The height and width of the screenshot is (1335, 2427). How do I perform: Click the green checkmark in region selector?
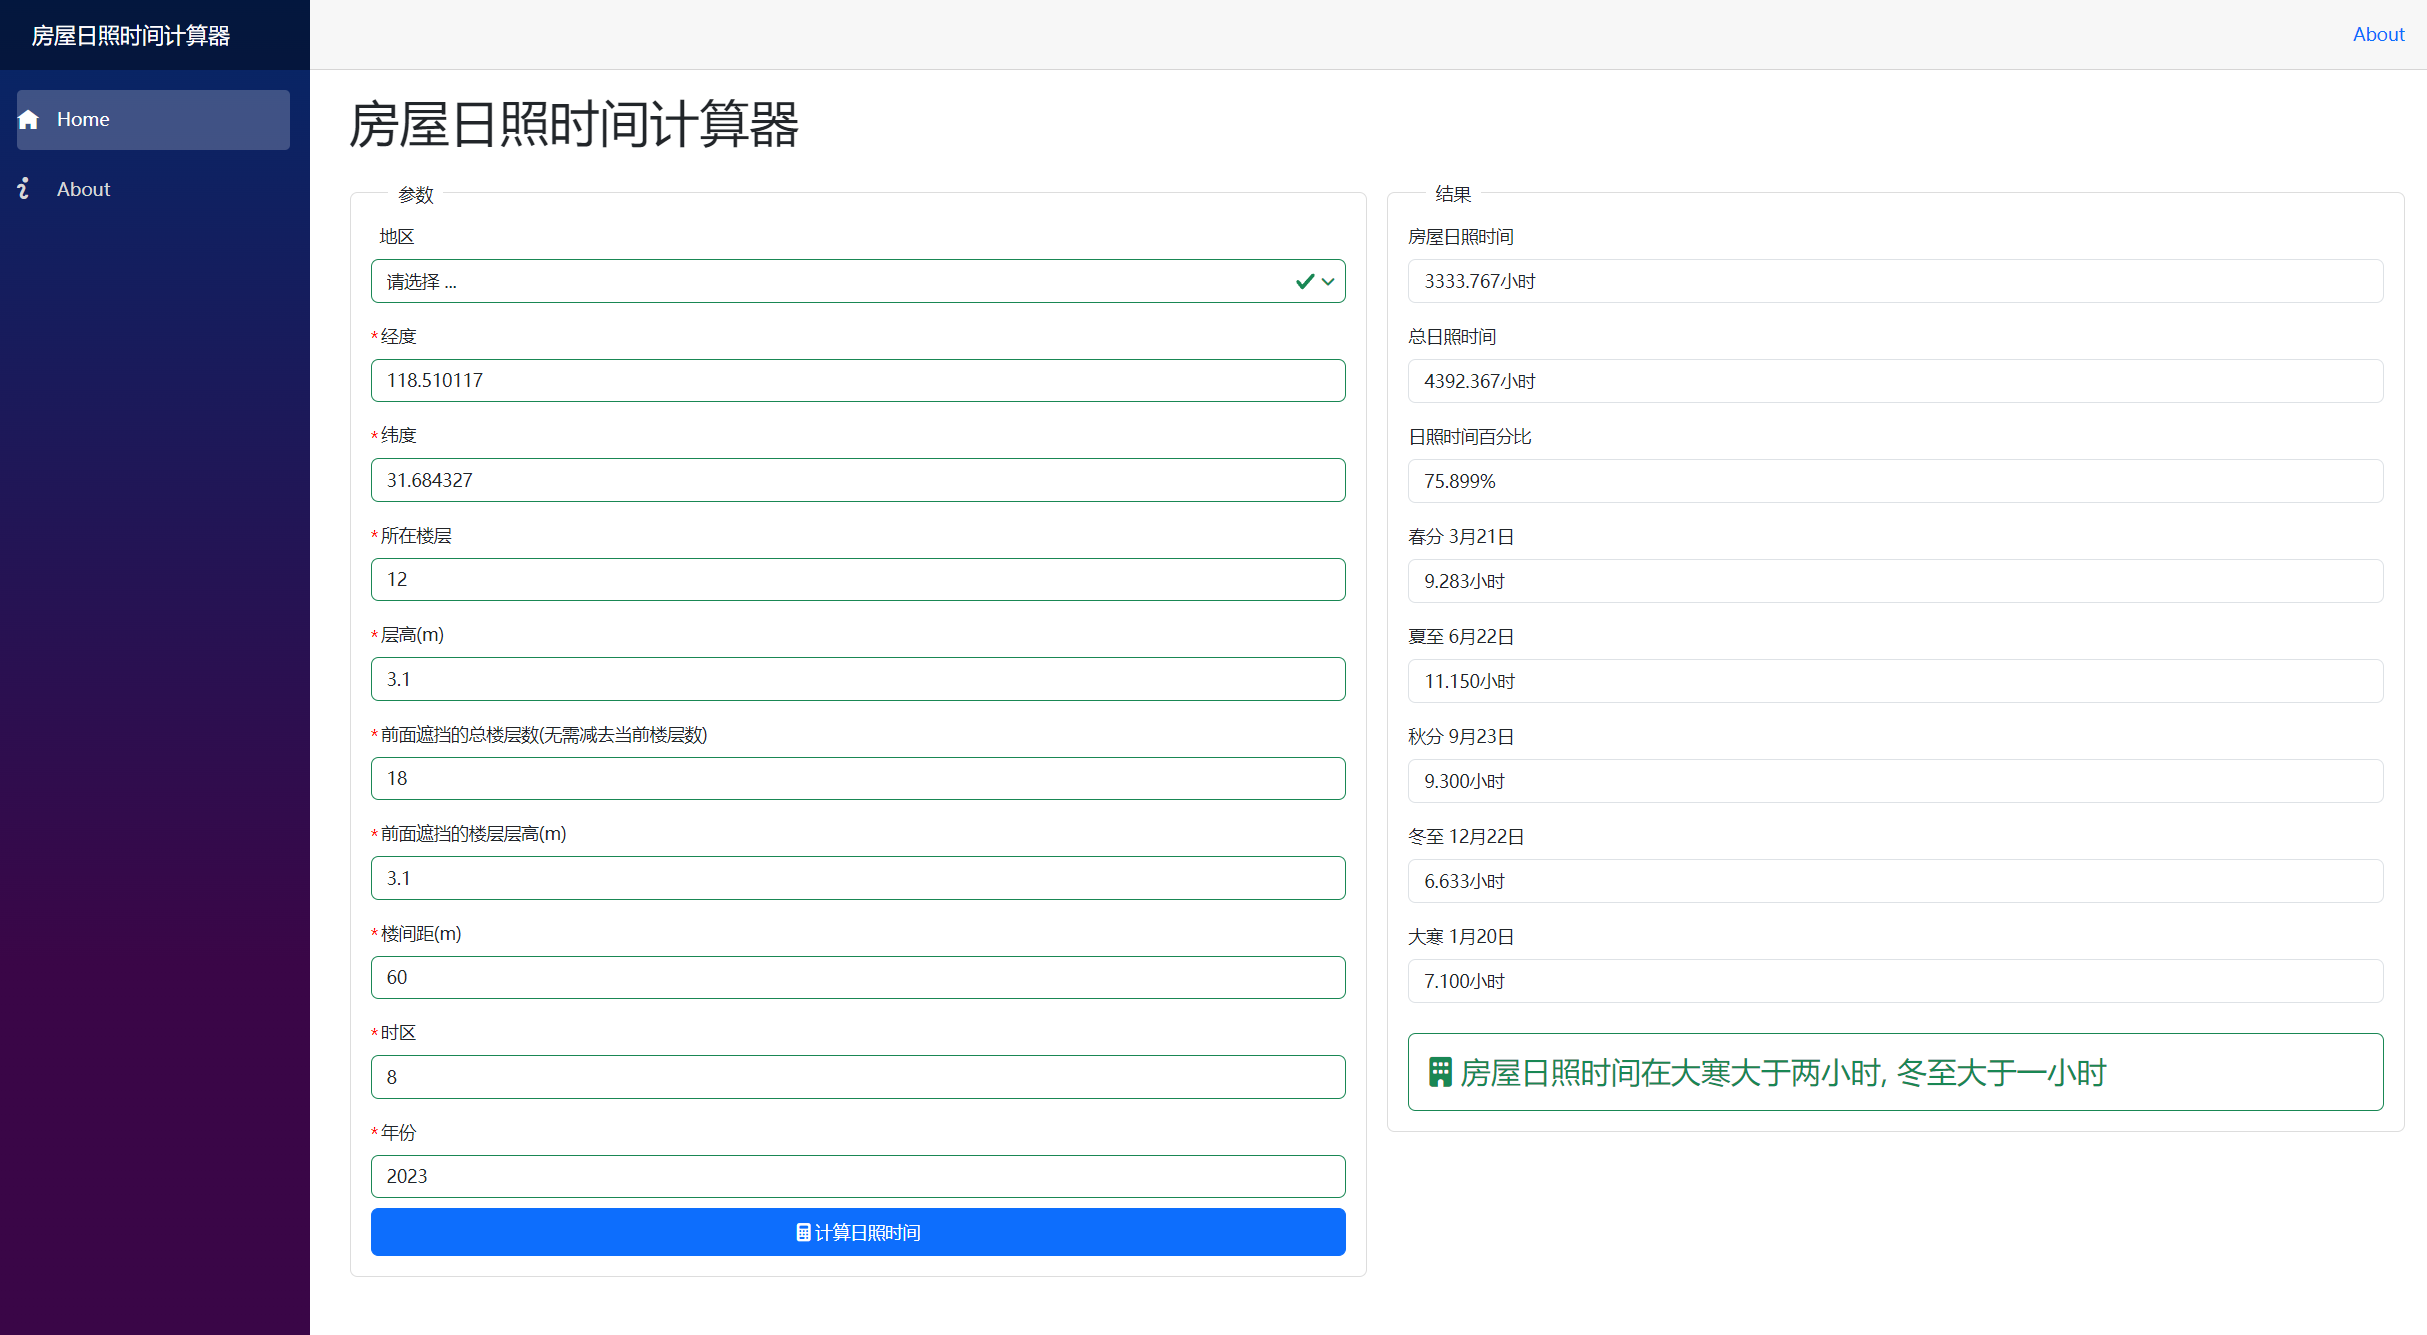1304,282
